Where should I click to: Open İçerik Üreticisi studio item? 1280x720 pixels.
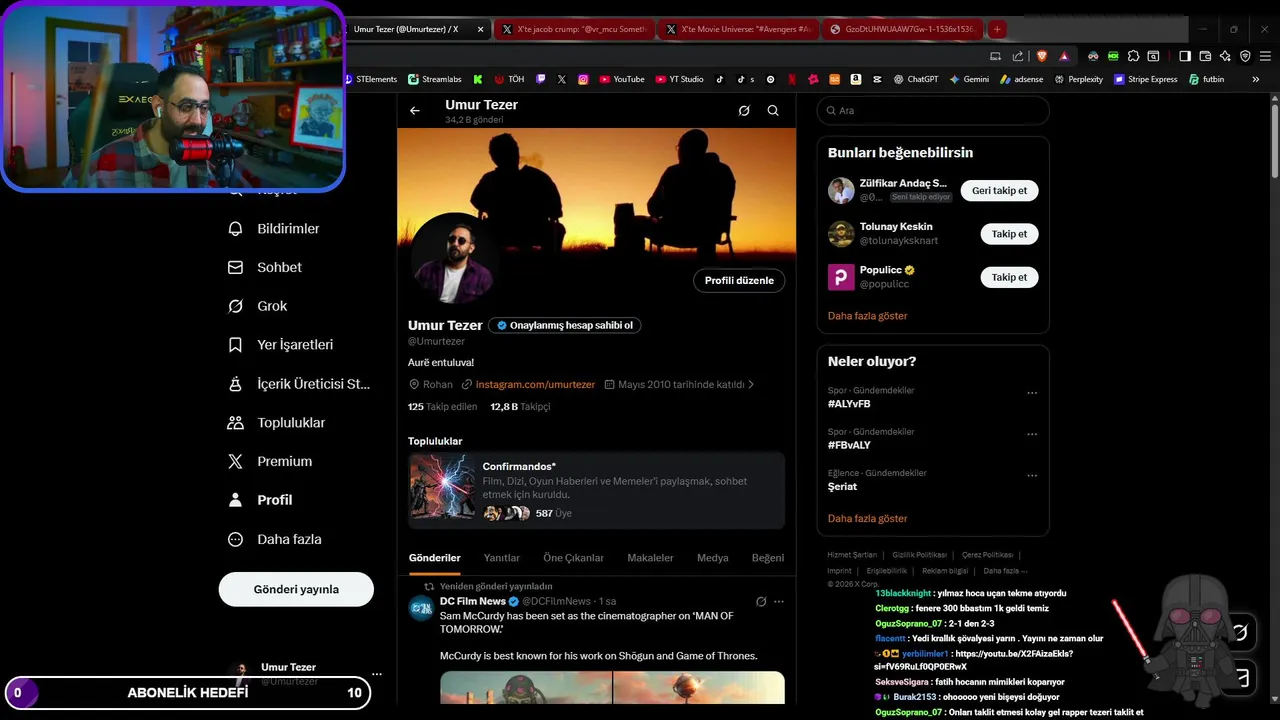point(299,384)
